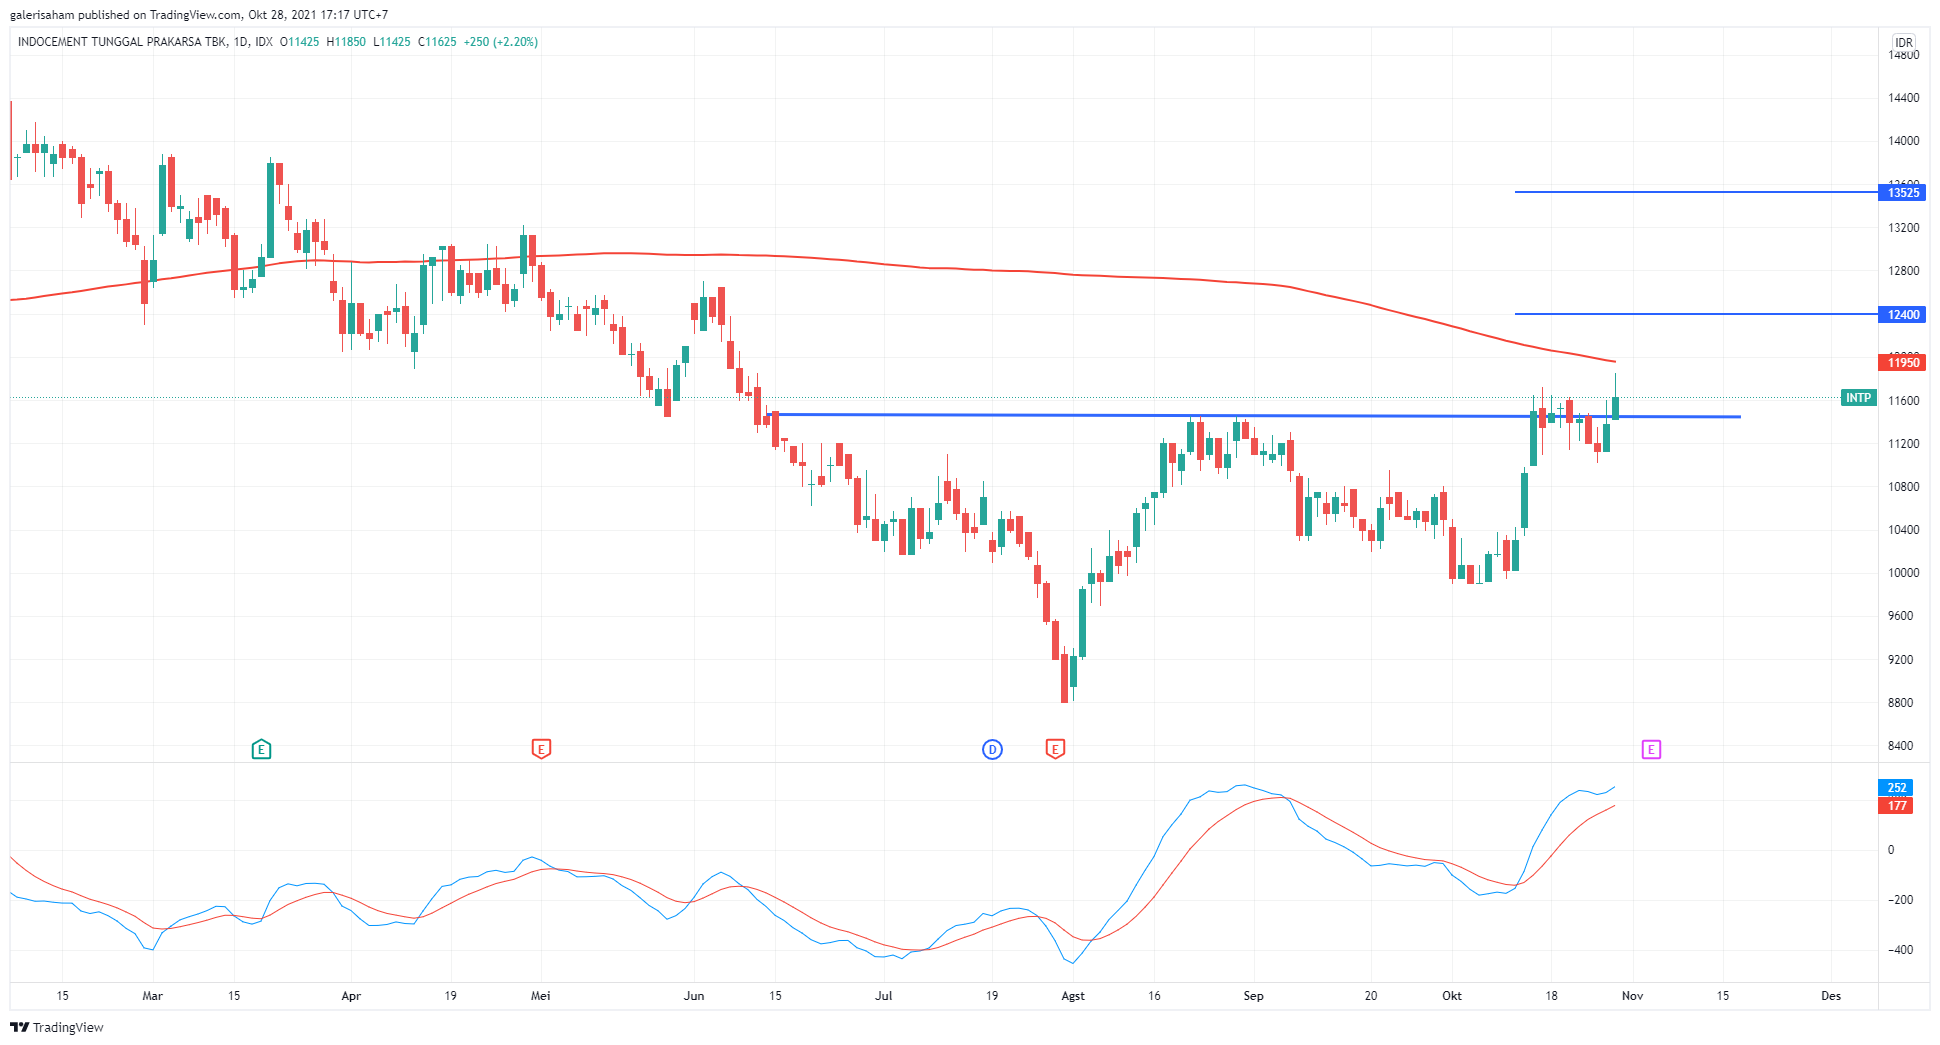Click the green INTP ticker price tag
Screen dimensions: 1940x1045
pyautogui.click(x=1858, y=398)
